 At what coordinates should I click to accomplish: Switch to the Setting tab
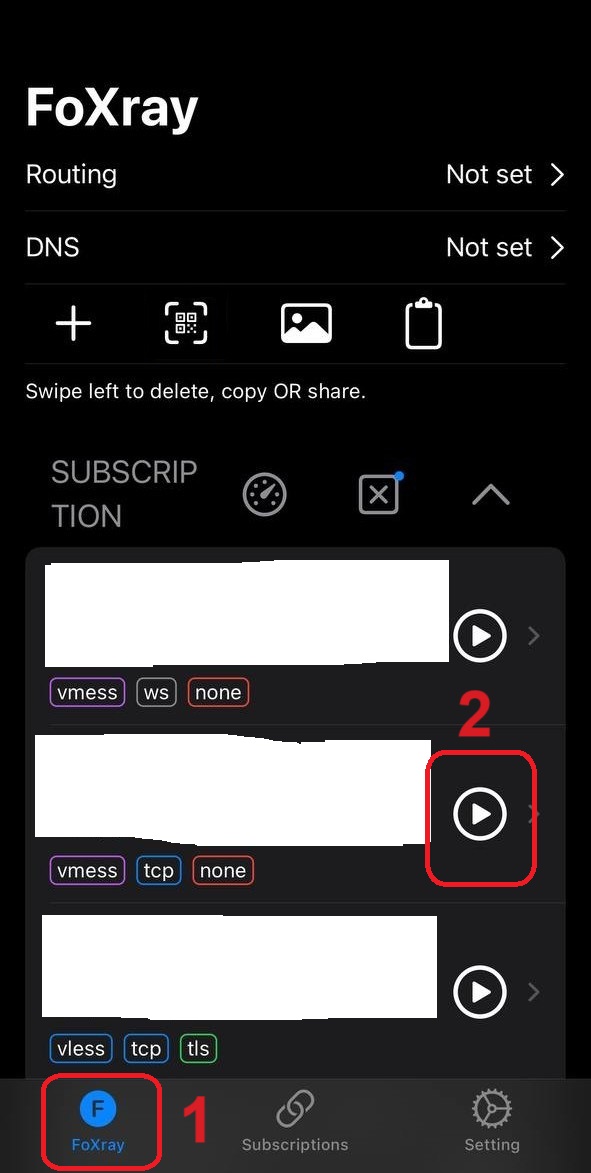tap(492, 1121)
